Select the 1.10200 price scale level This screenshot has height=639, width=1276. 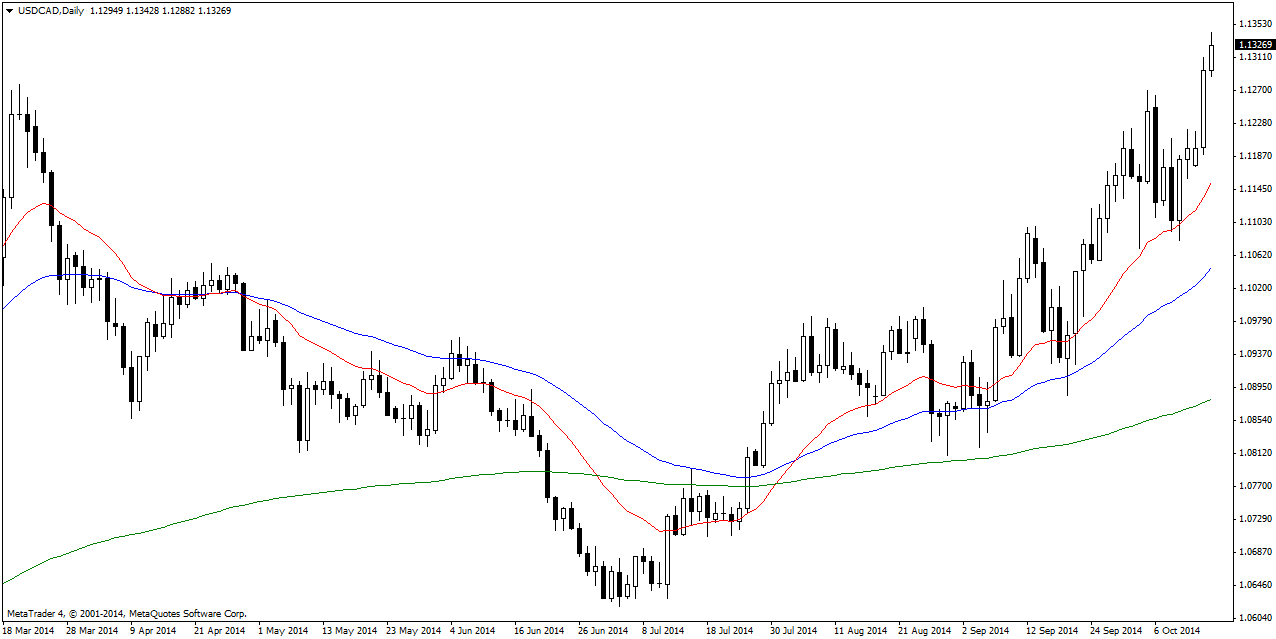pyautogui.click(x=1254, y=288)
